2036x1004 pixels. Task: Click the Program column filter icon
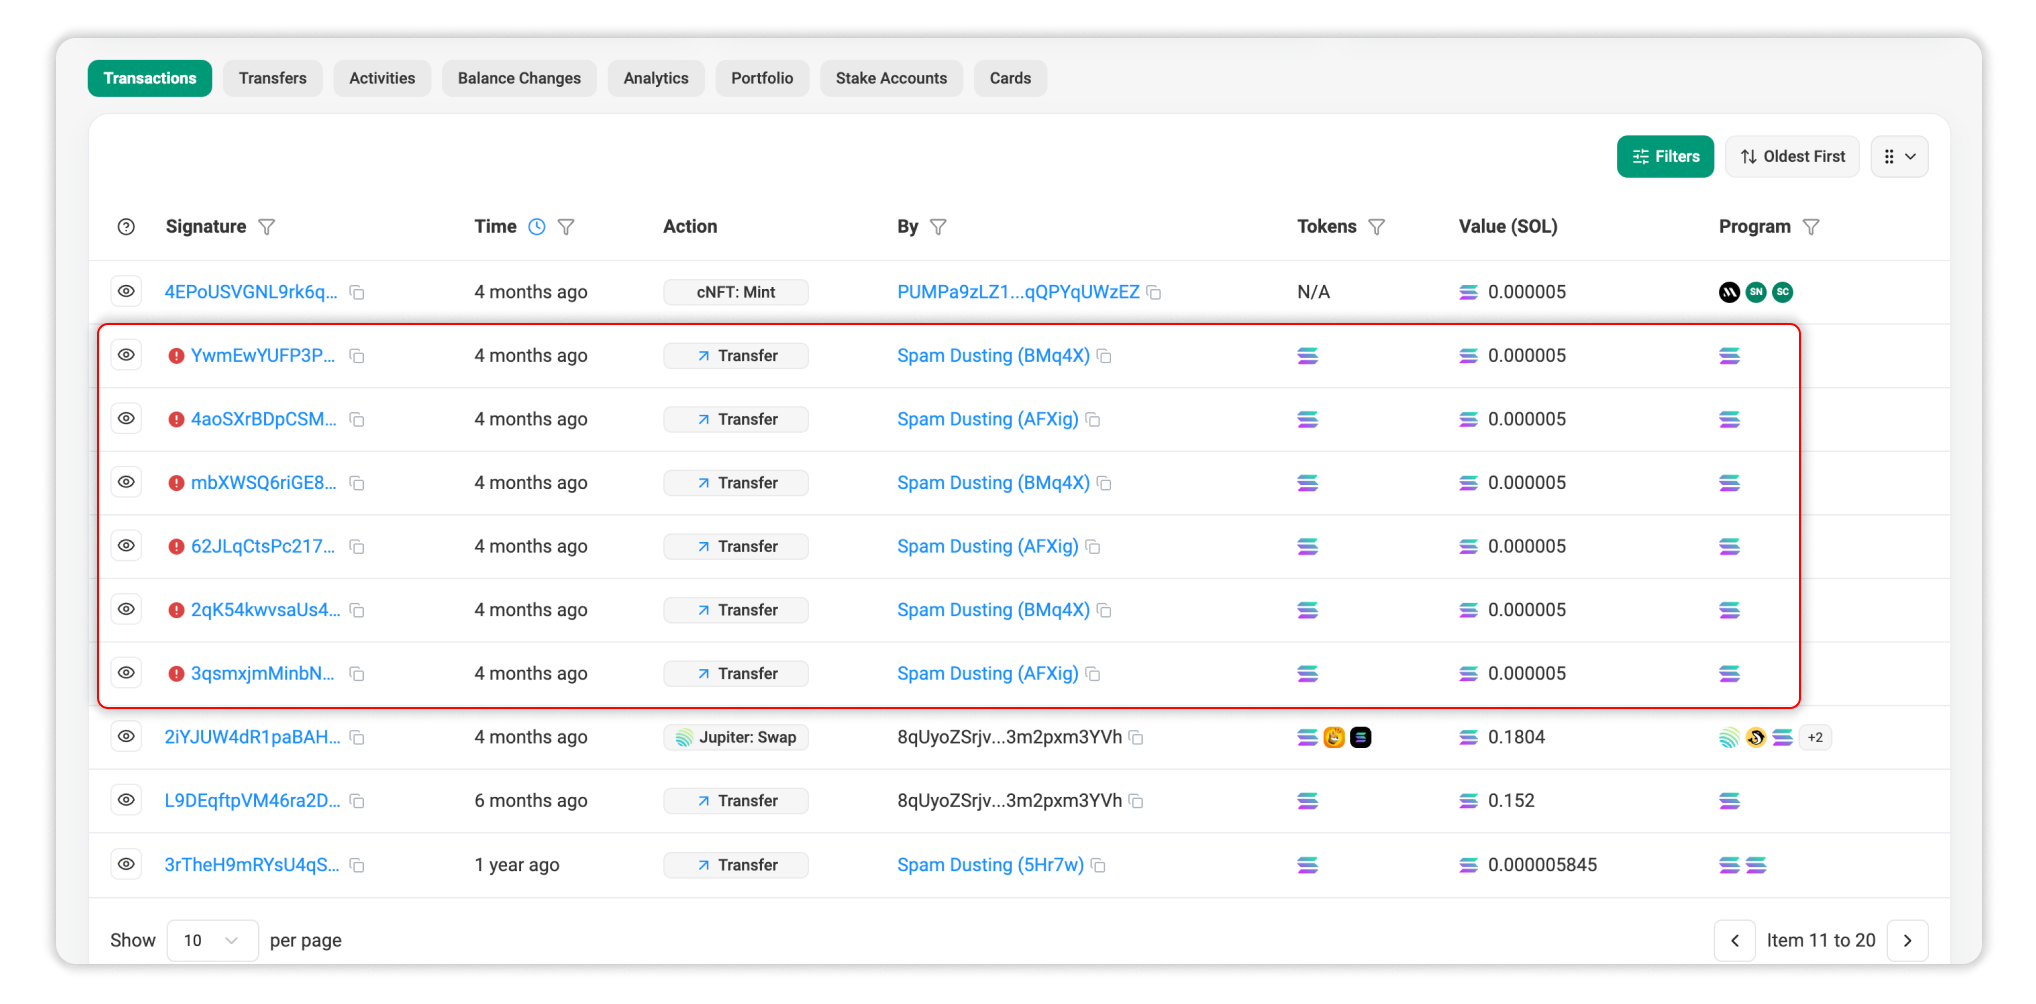point(1811,227)
